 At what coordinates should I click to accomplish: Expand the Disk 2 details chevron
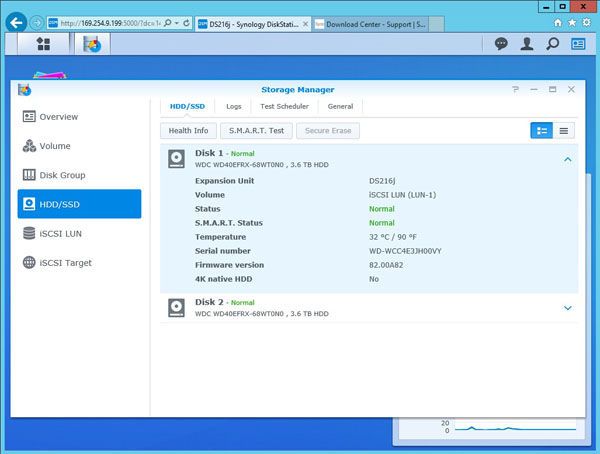point(567,308)
